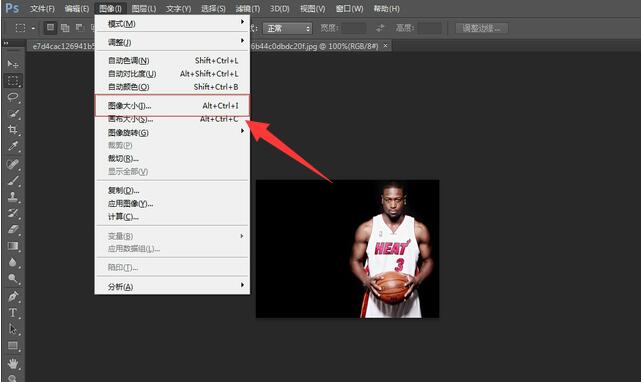Select the Pen tool
Viewport: 641px width, 382px height.
click(13, 296)
